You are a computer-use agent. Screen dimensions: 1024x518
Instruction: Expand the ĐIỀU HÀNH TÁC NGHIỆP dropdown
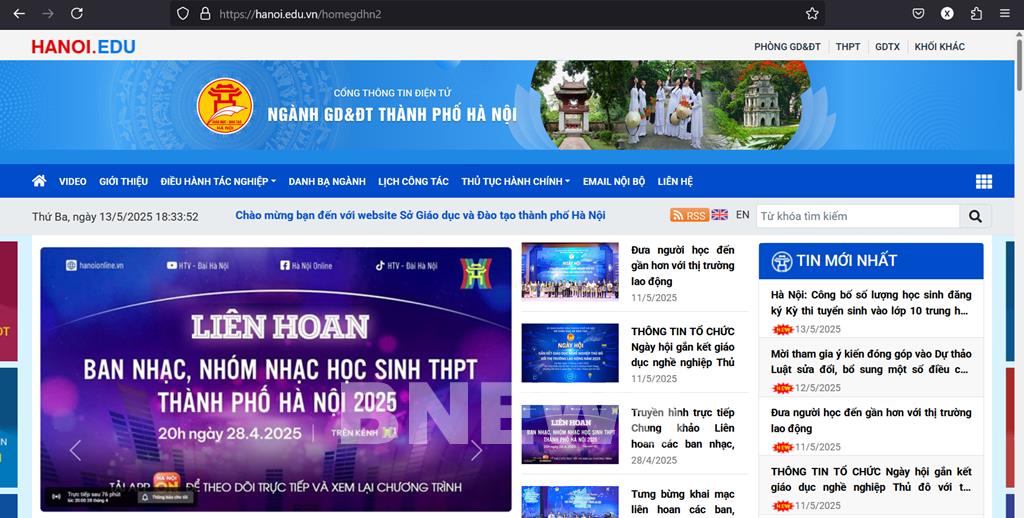[218, 181]
